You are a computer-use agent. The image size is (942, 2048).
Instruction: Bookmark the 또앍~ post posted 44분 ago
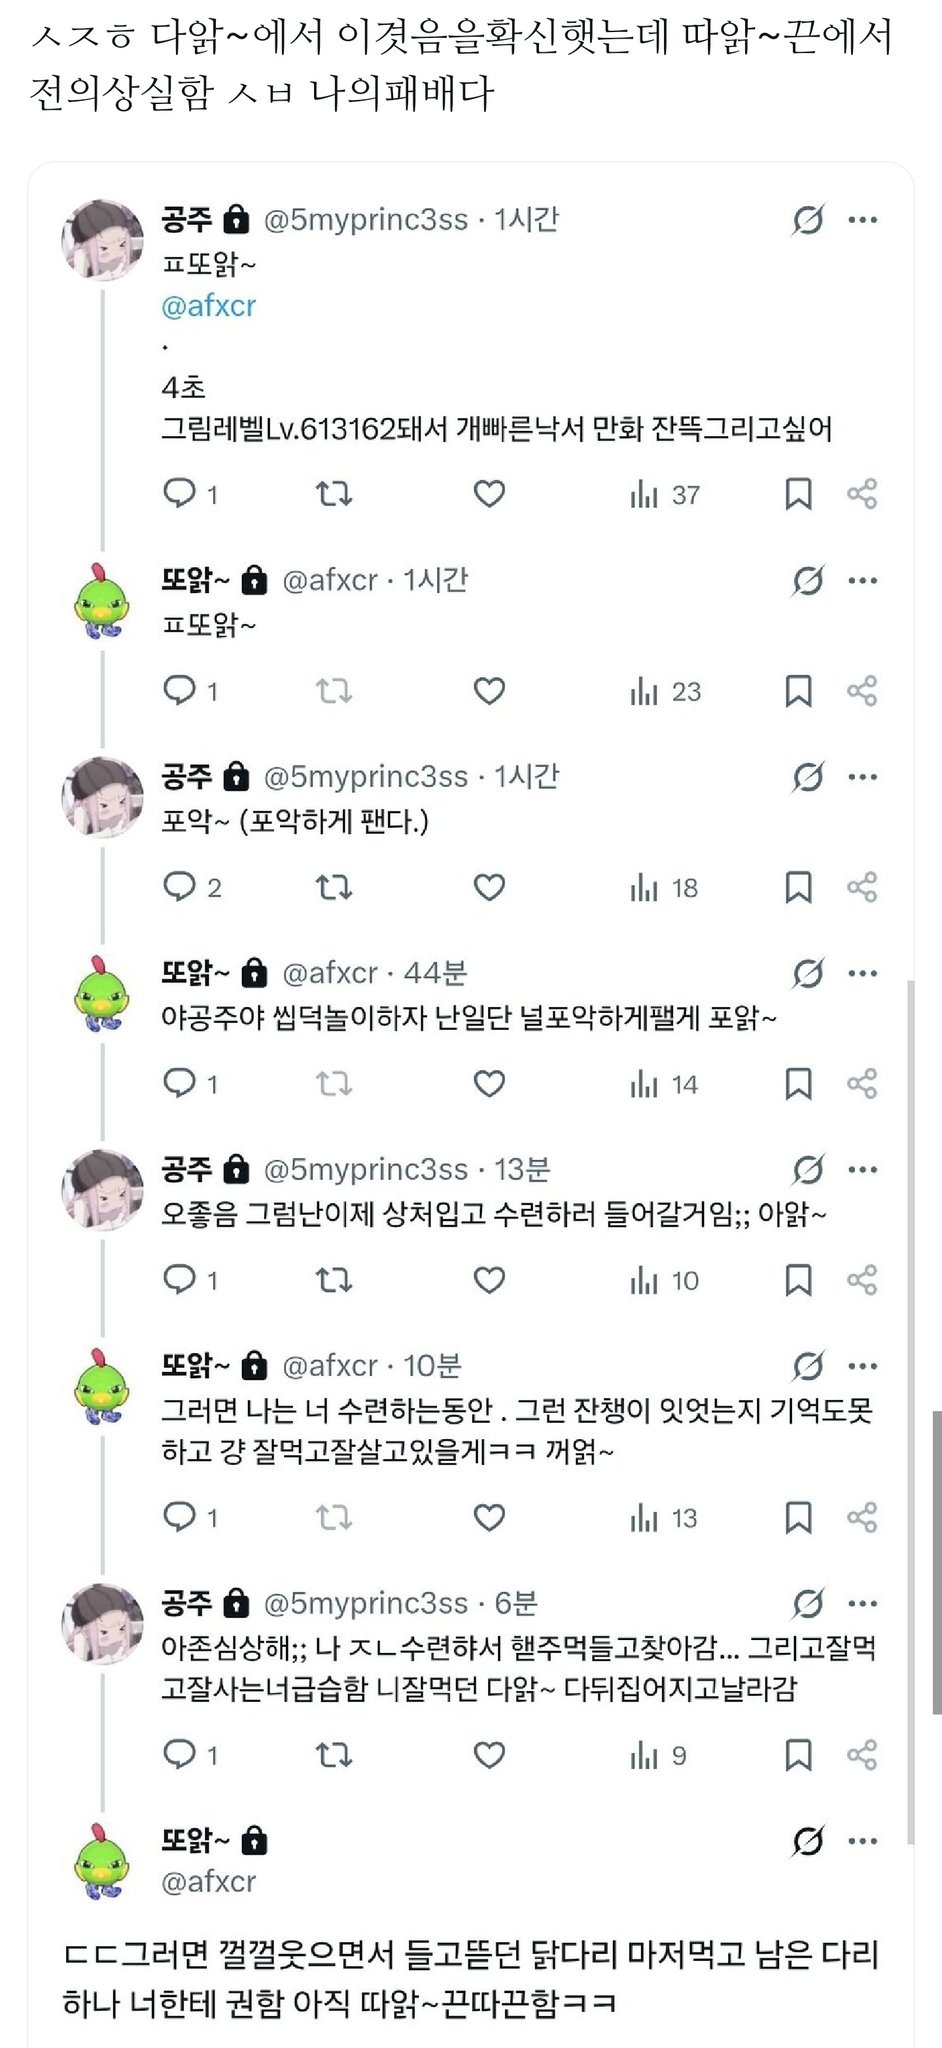tap(798, 1084)
